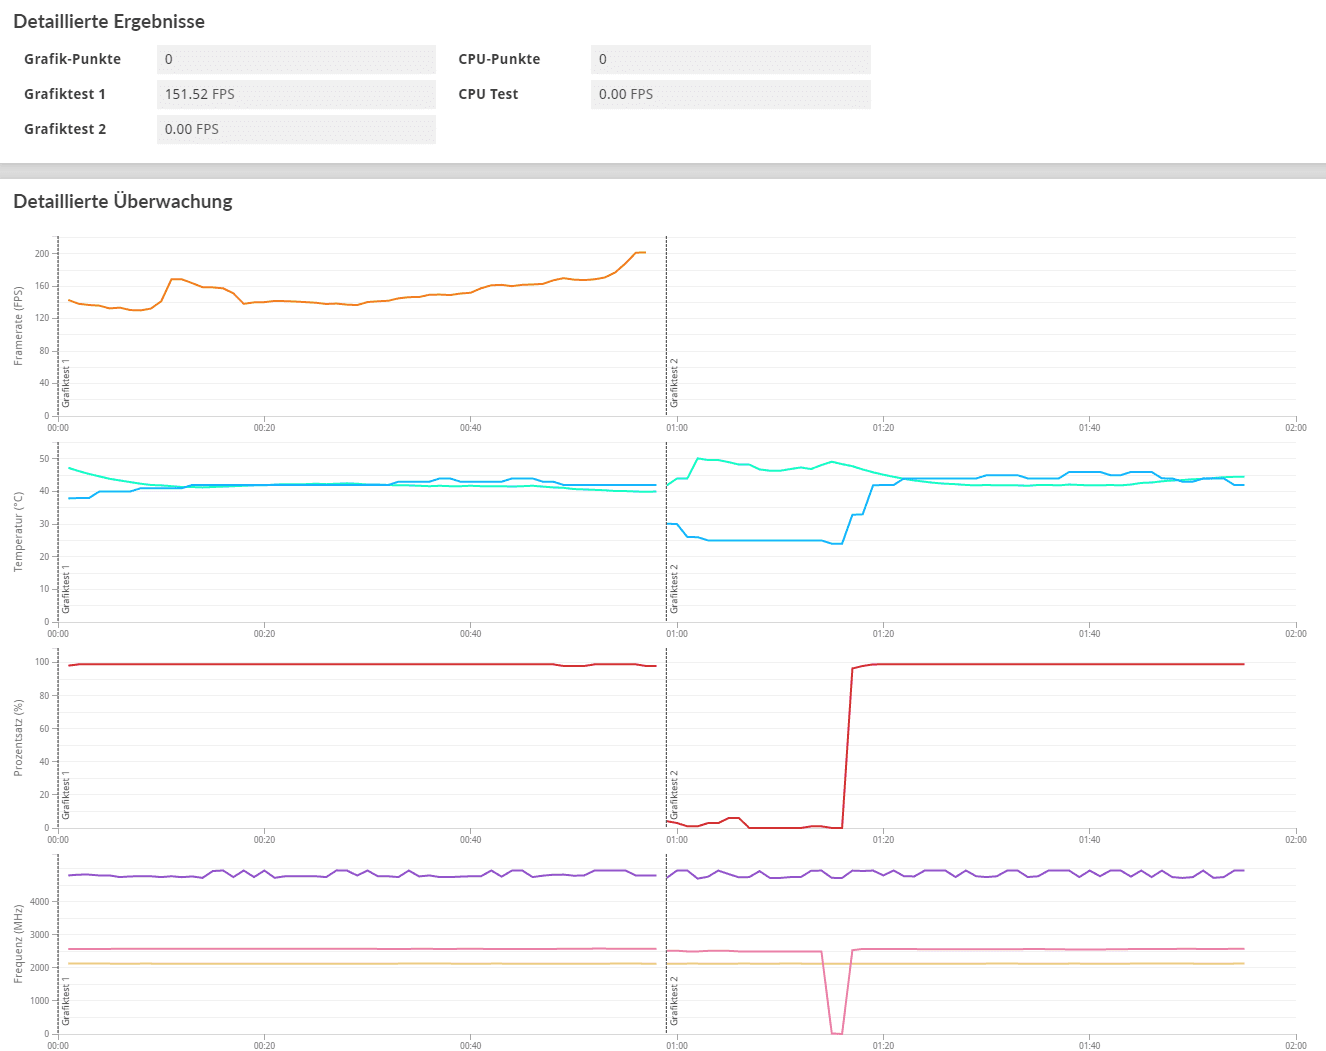Click the Grafiktest 2 marker in temperature chart
This screenshot has height=1051, width=1326.
pyautogui.click(x=674, y=589)
